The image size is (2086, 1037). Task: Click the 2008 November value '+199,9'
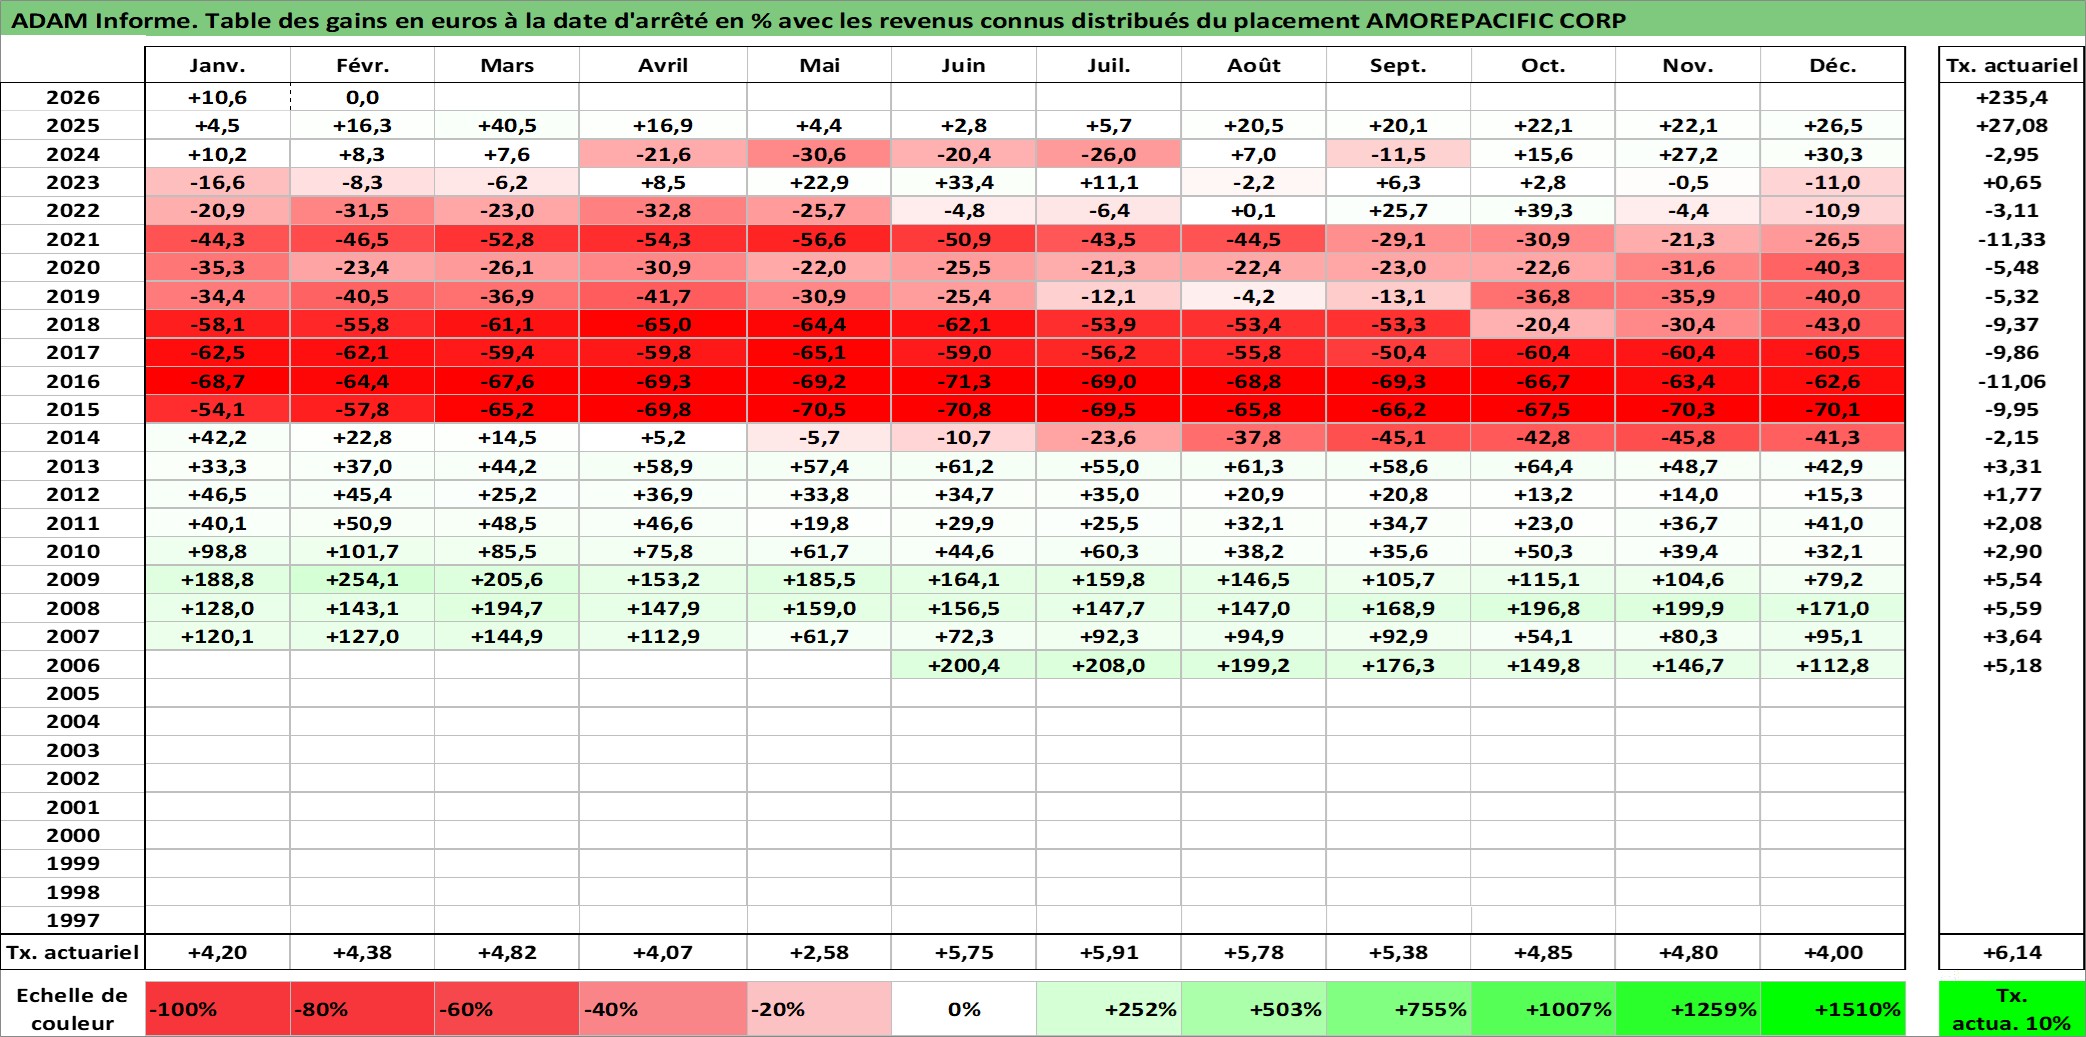click(x=1688, y=608)
